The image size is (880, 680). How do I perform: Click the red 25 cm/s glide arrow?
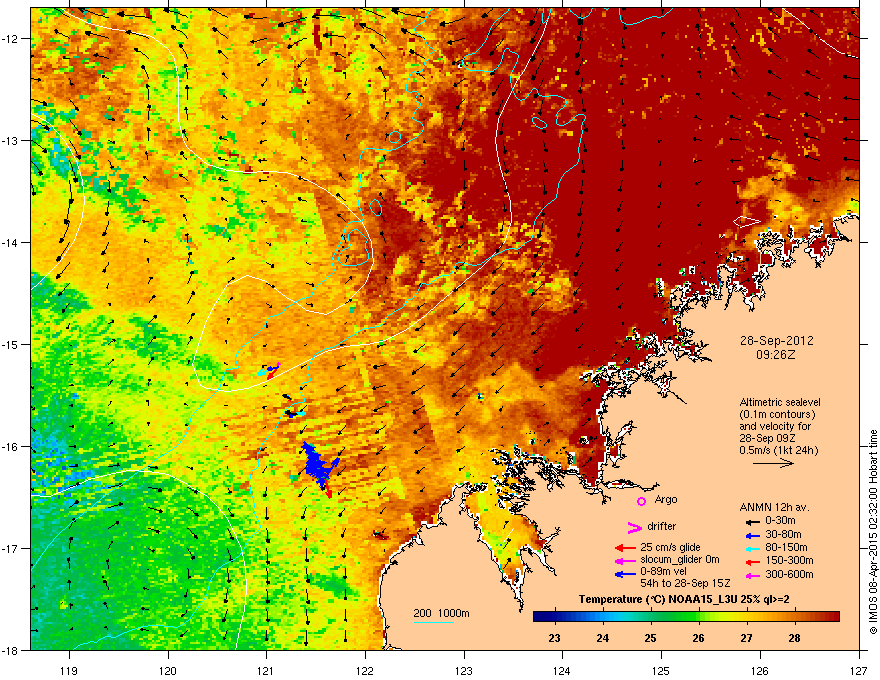click(x=625, y=548)
